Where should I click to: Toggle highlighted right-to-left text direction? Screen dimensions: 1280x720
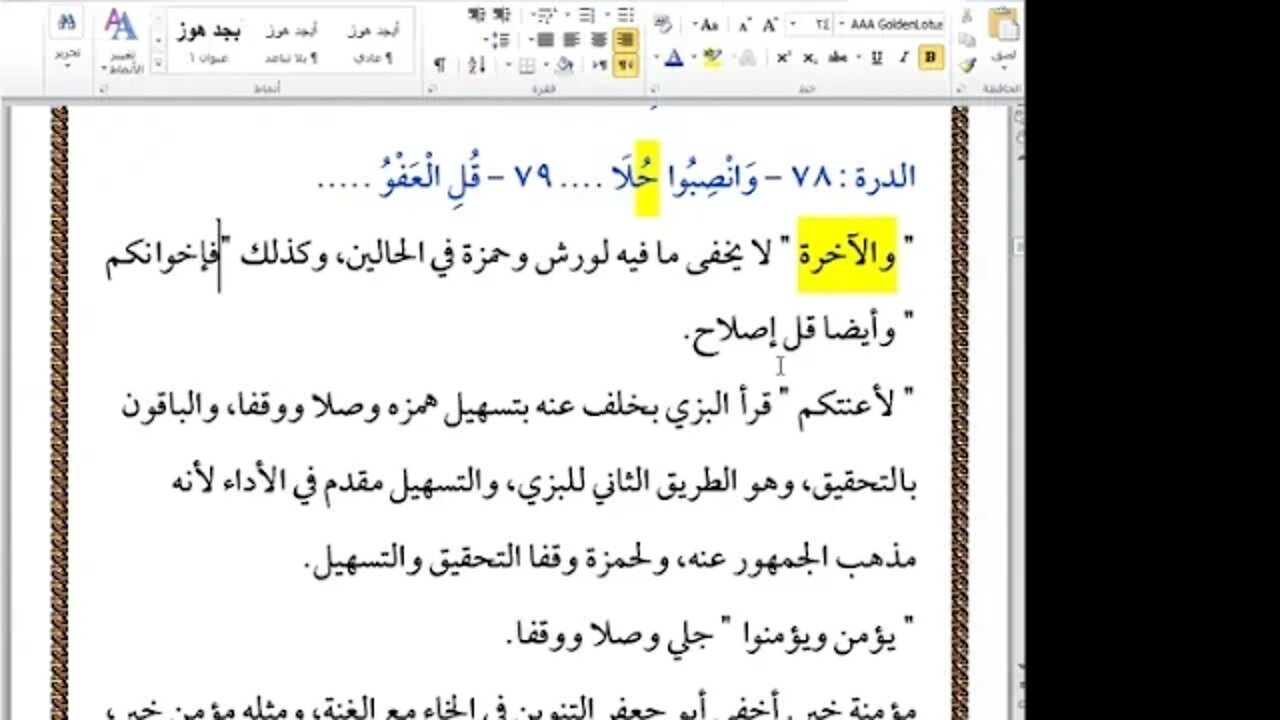point(626,64)
